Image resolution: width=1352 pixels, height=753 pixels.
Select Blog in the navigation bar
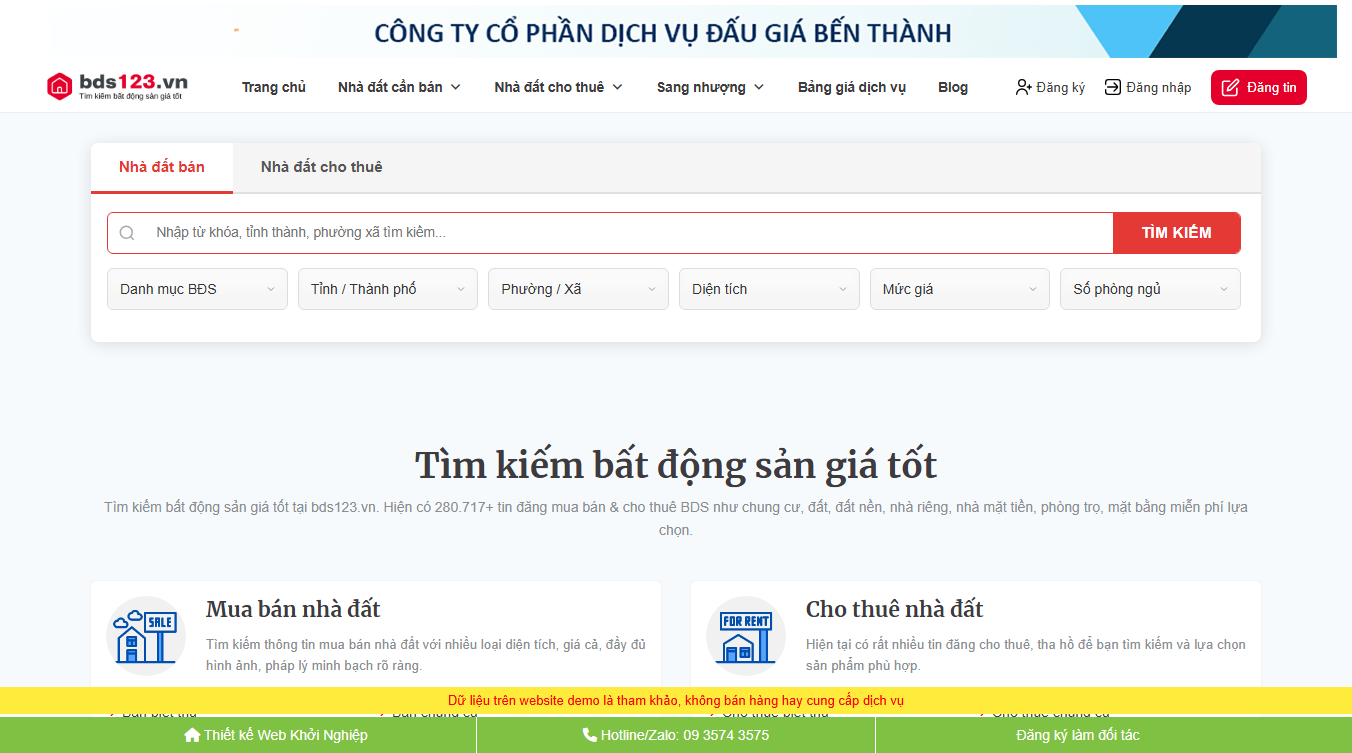click(x=952, y=87)
